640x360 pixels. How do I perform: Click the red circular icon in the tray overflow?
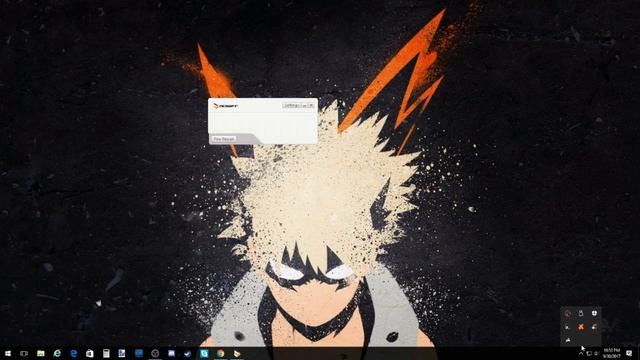567,313
